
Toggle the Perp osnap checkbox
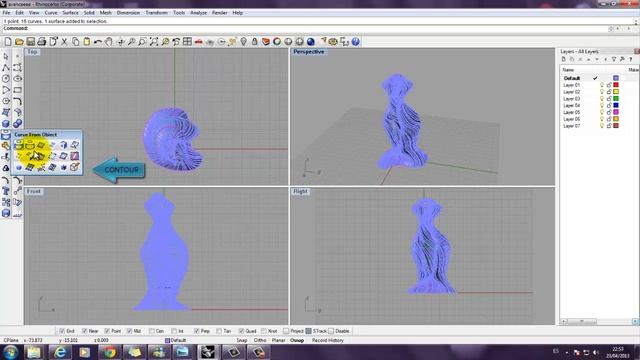click(196, 331)
